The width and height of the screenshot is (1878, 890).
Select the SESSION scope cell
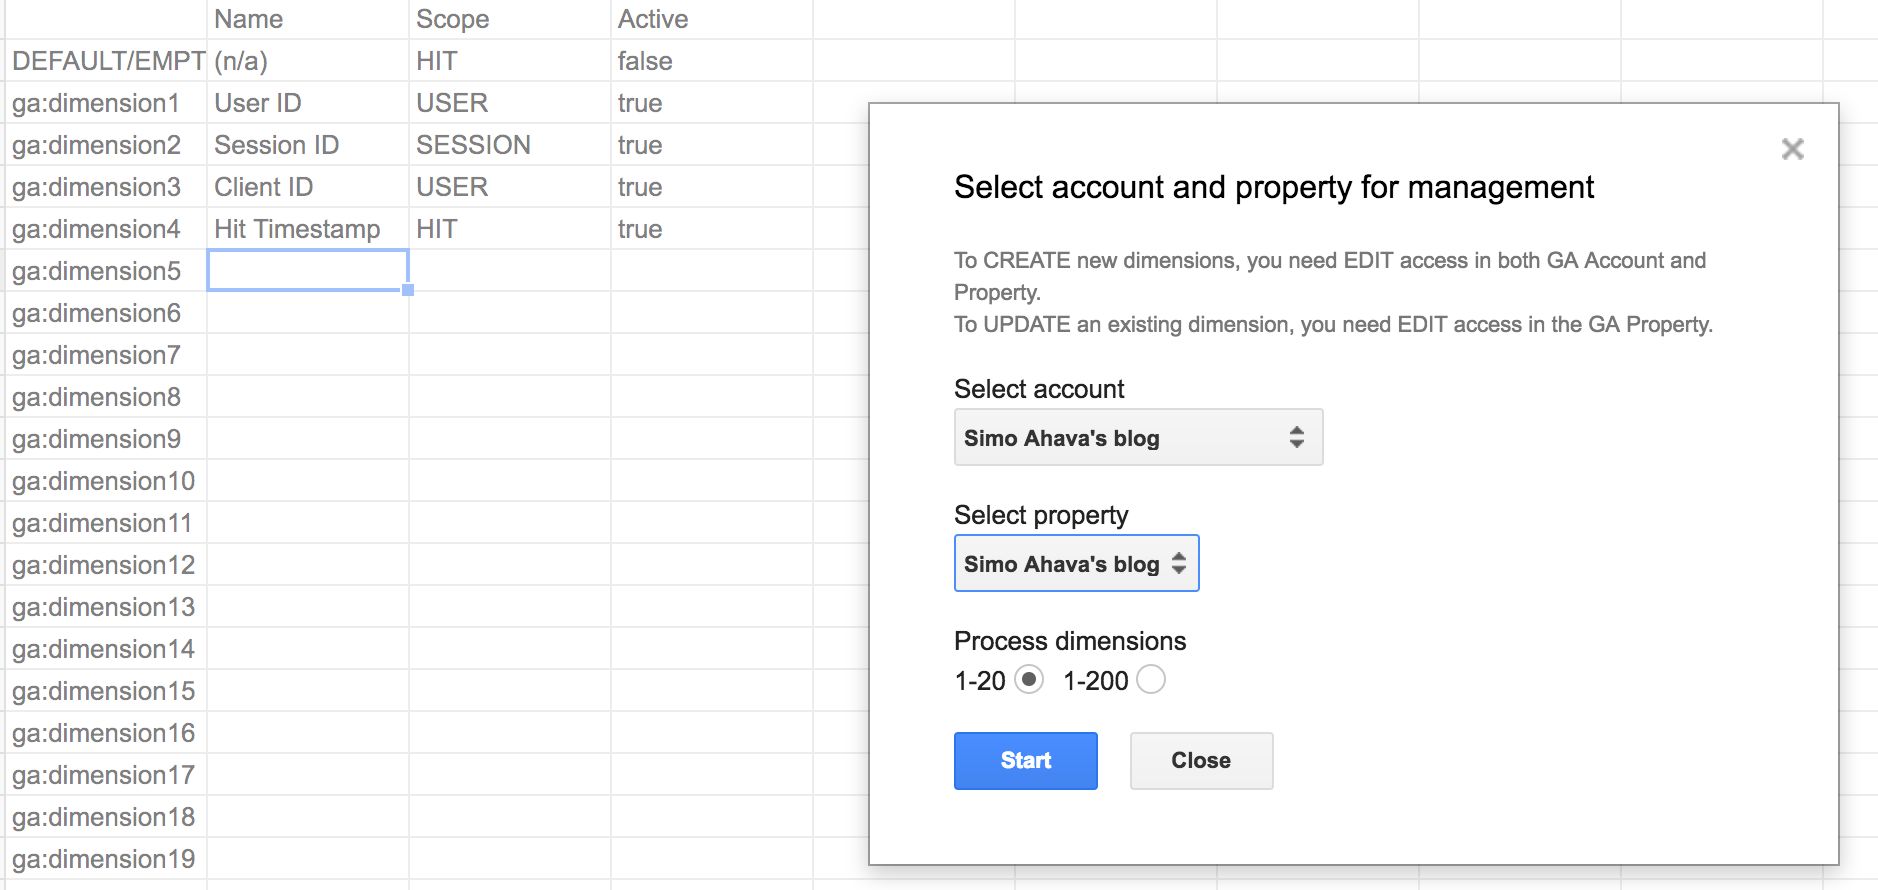pyautogui.click(x=509, y=145)
